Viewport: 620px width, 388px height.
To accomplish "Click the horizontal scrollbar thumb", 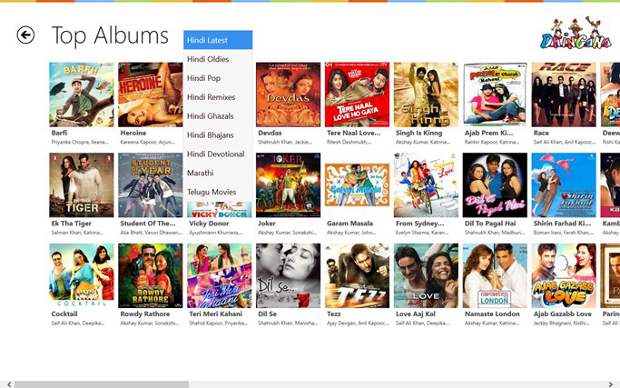I will click(x=102, y=384).
